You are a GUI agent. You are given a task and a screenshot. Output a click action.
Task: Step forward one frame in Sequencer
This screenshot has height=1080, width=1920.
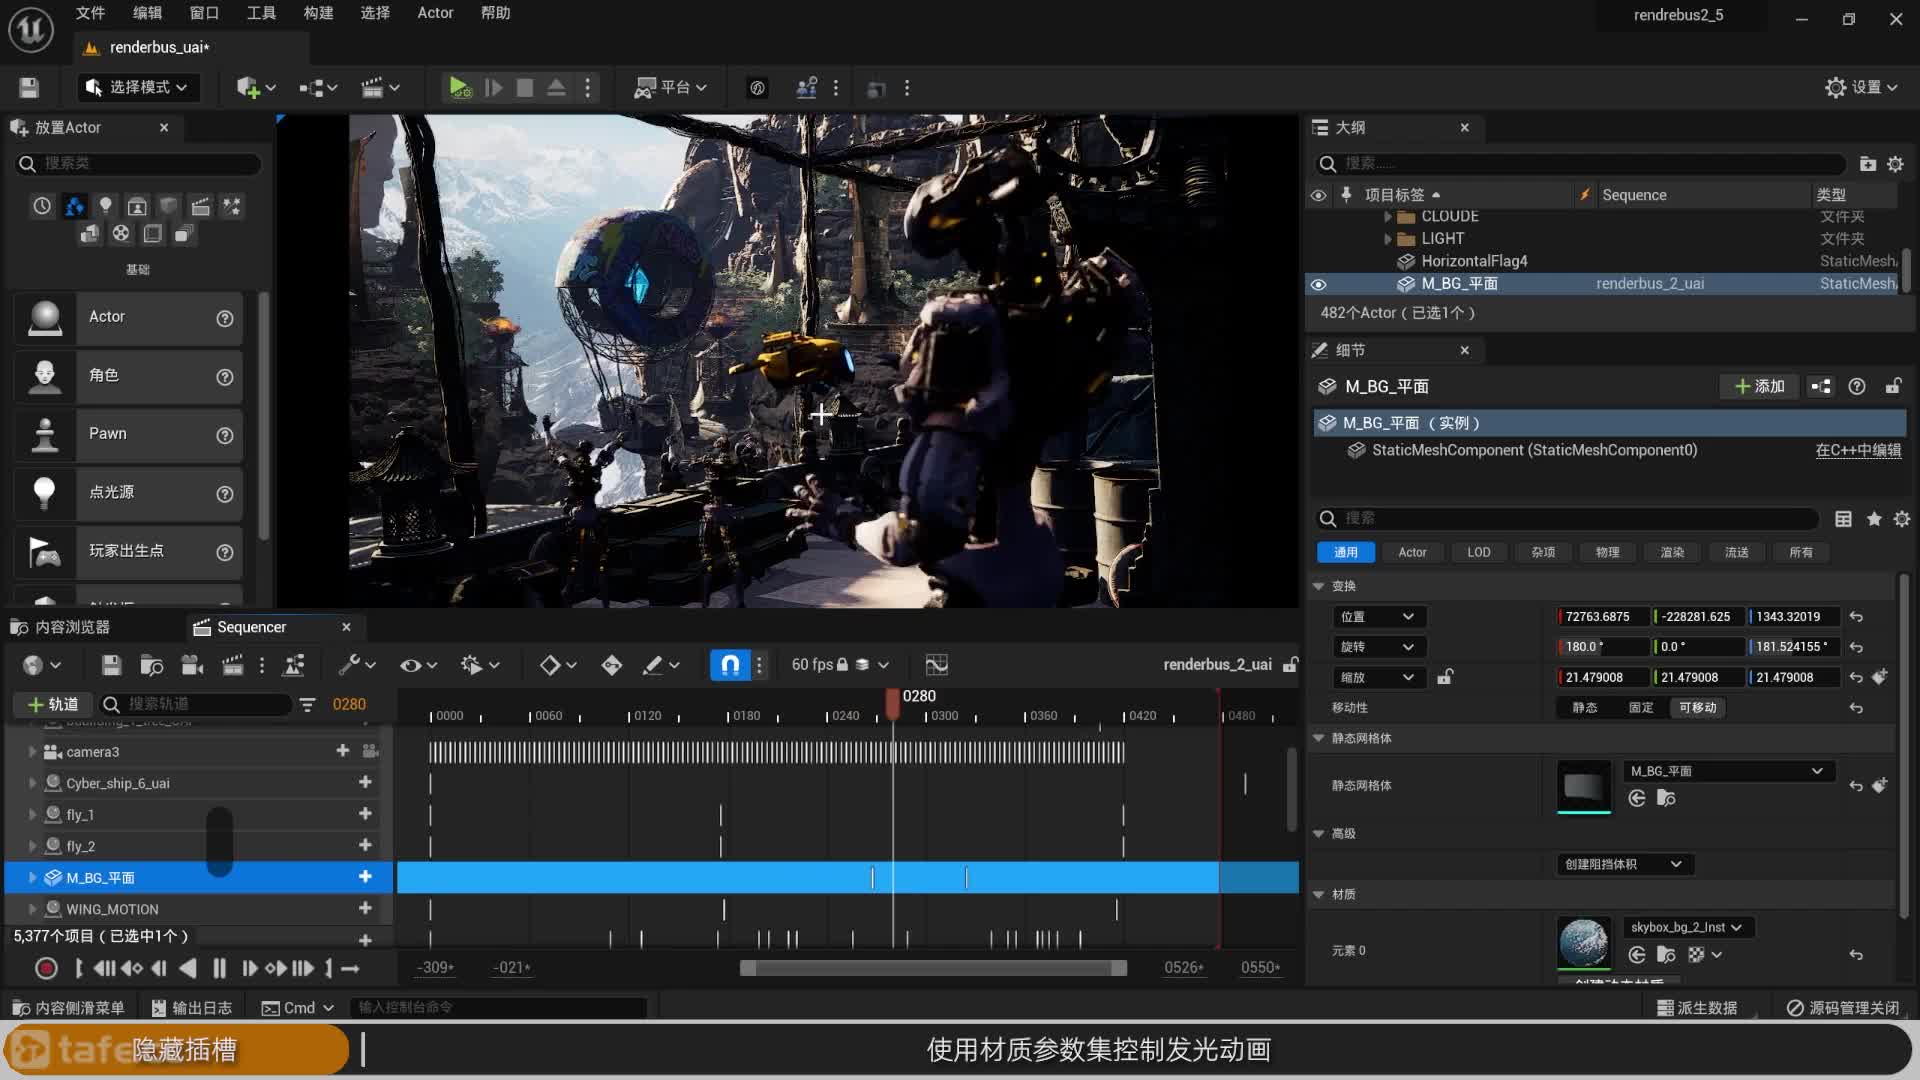pyautogui.click(x=249, y=968)
